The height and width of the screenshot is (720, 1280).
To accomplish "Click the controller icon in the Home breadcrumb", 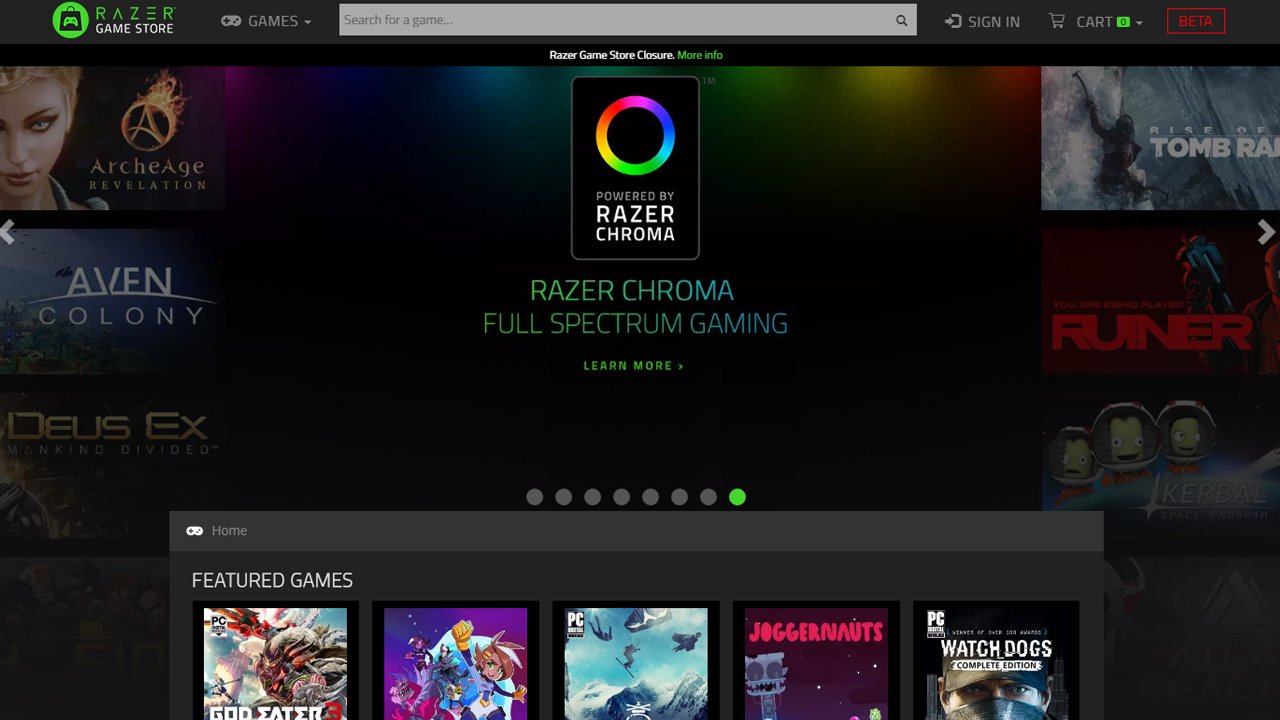I will (193, 531).
